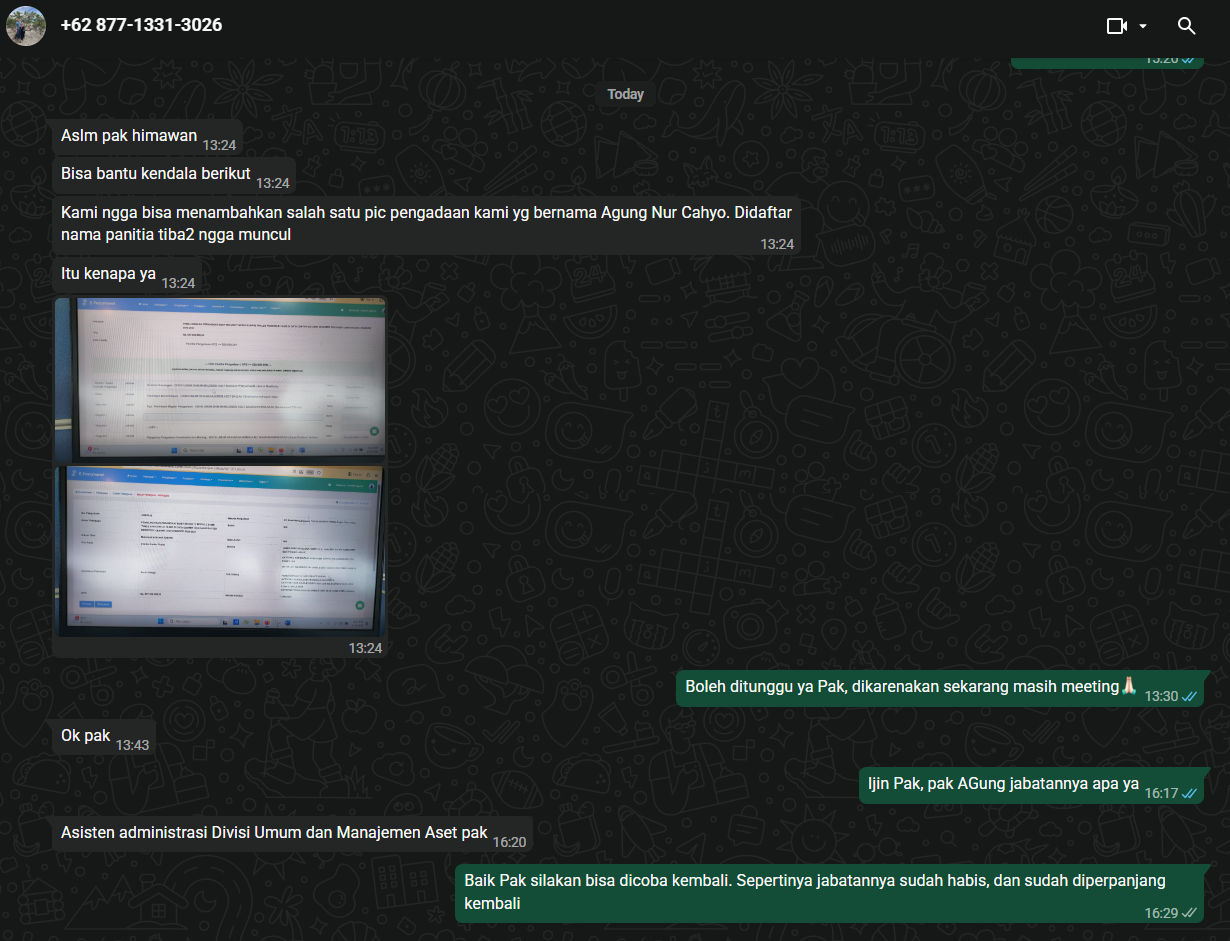
Task: Select the "Itu kenapa ya" message
Action: [x=108, y=274]
